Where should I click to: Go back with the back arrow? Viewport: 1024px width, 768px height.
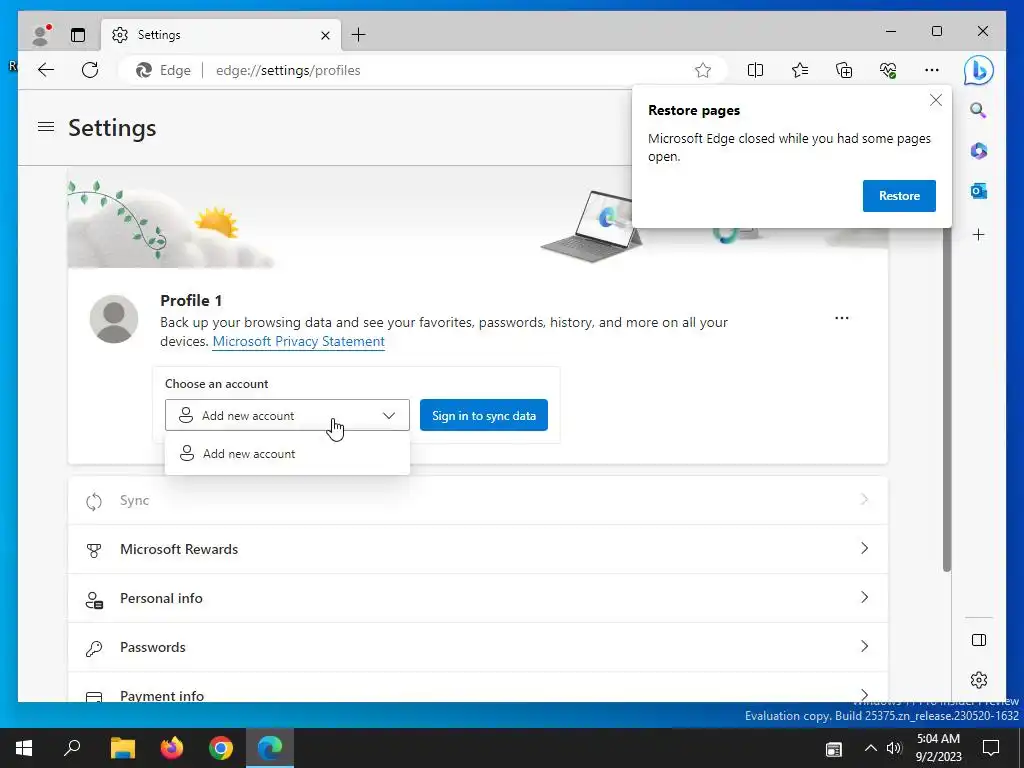46,70
